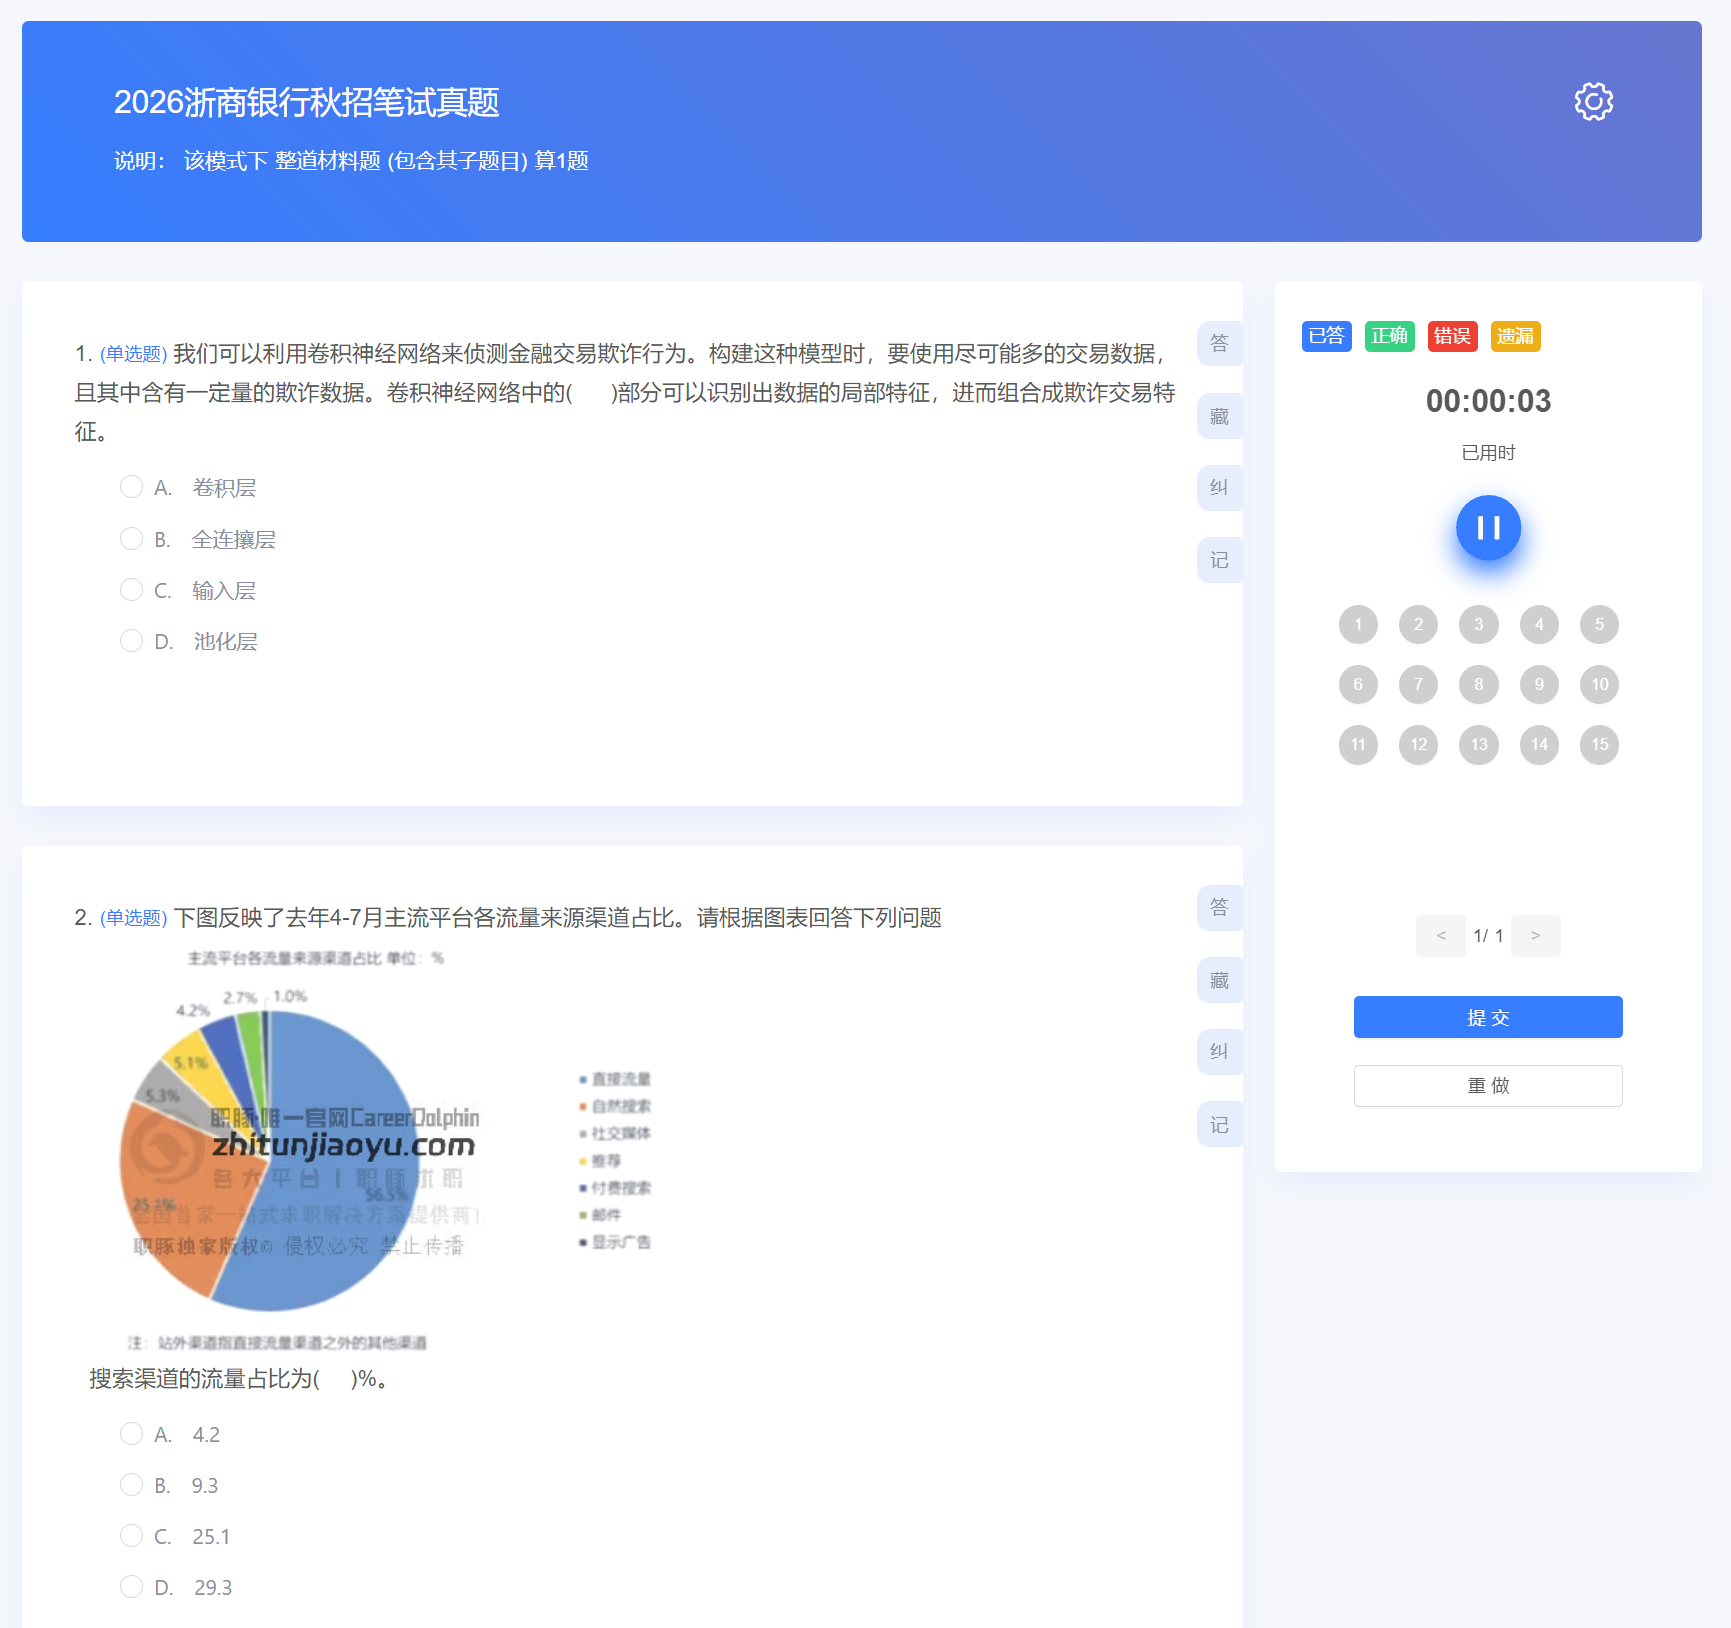Click the 藏 bookmark button beside question 2
The width and height of the screenshot is (1731, 1628).
(1219, 980)
